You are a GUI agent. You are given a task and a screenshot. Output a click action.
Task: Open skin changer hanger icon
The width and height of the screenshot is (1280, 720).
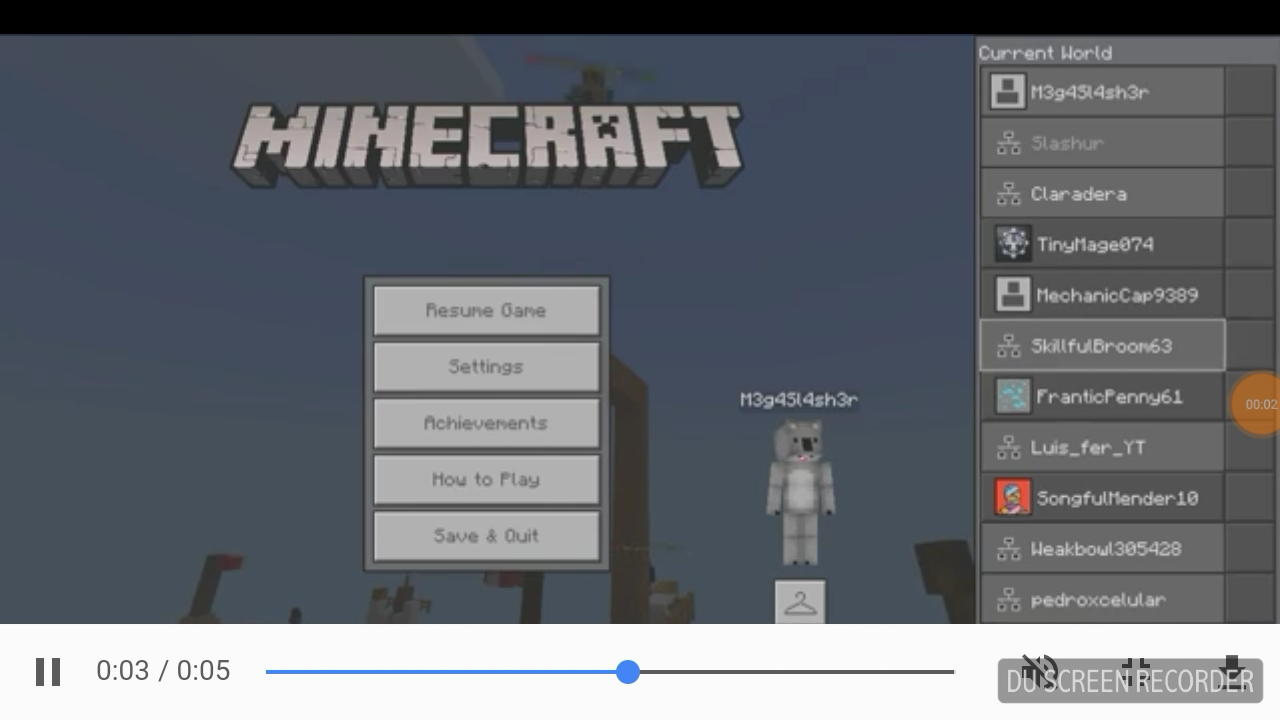pyautogui.click(x=800, y=603)
